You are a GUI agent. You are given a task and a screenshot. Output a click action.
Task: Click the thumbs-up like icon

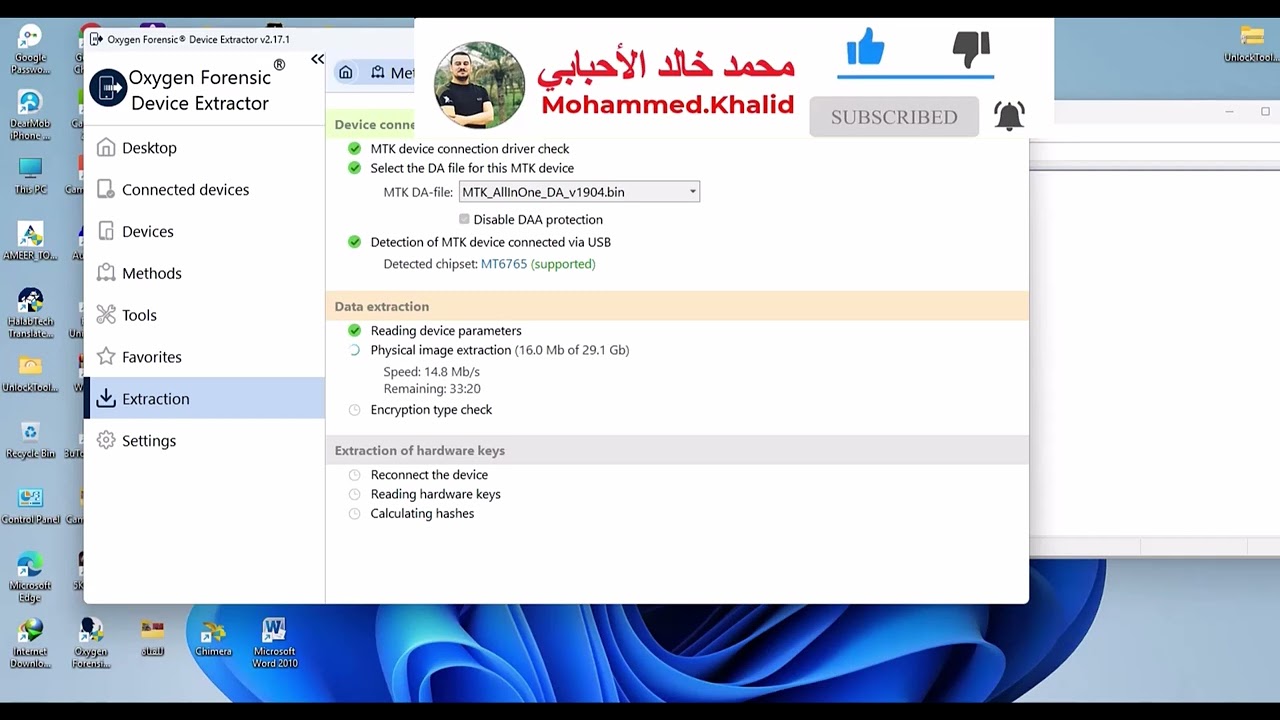click(x=865, y=47)
